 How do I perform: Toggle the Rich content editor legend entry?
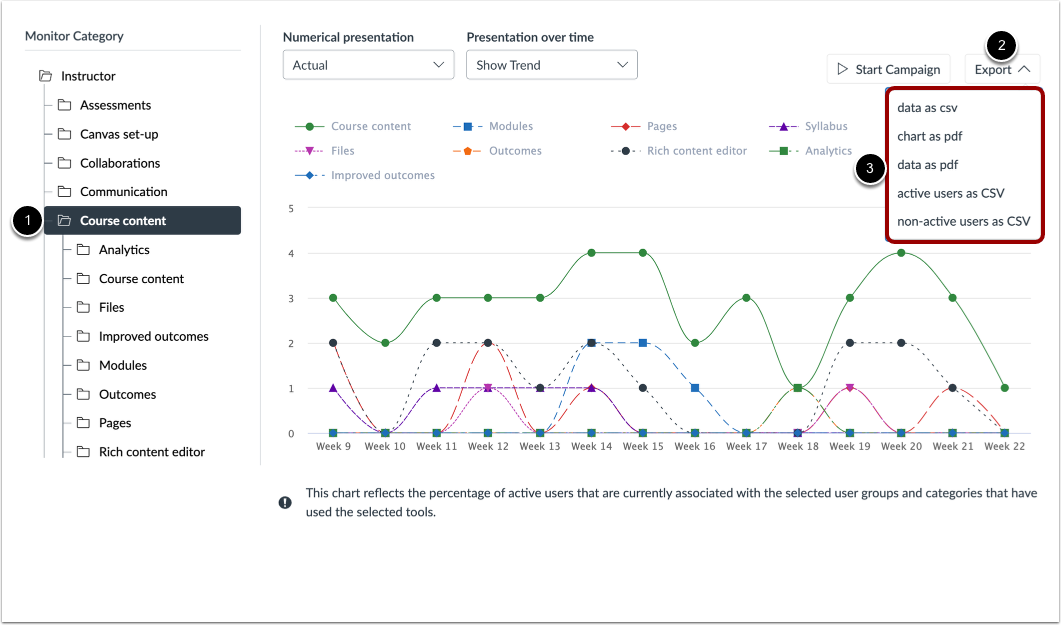(x=689, y=150)
